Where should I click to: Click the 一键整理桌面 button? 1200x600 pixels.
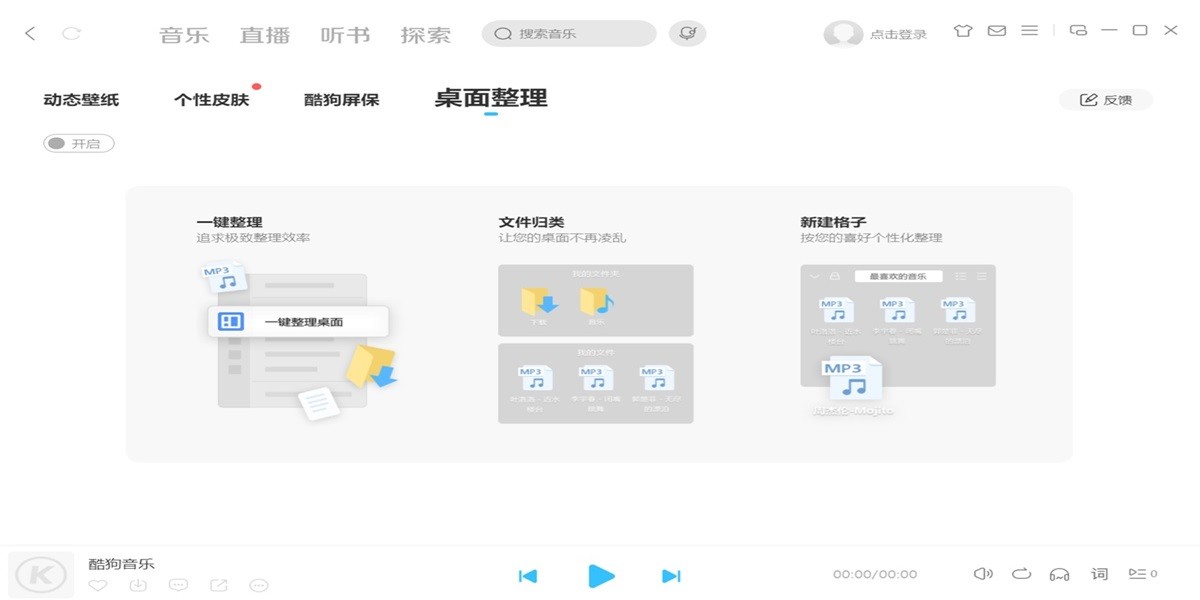click(300, 321)
